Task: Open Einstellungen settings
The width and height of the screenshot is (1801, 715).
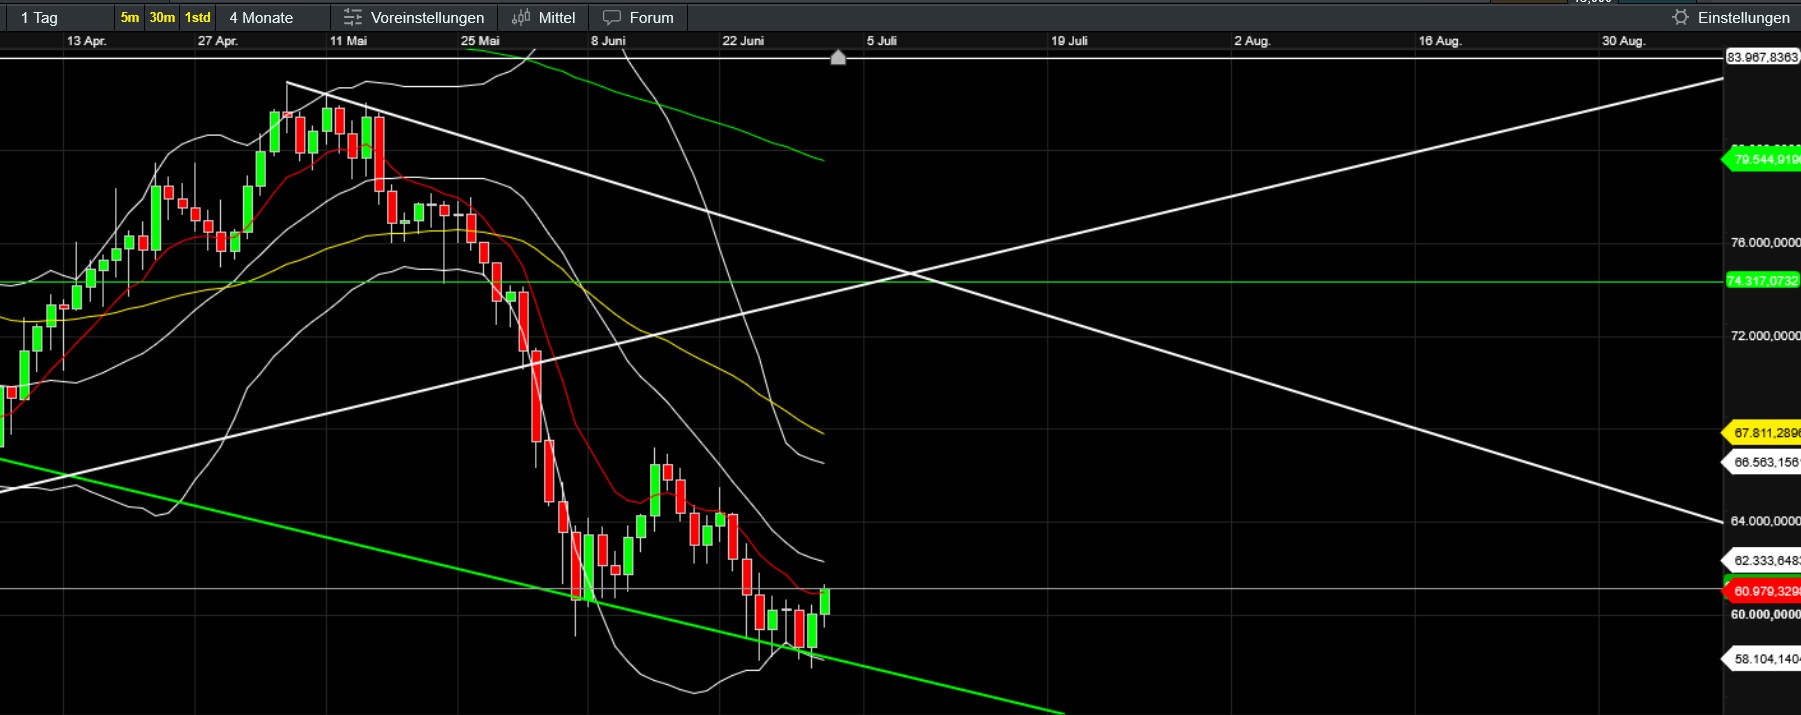Action: click(x=1744, y=18)
